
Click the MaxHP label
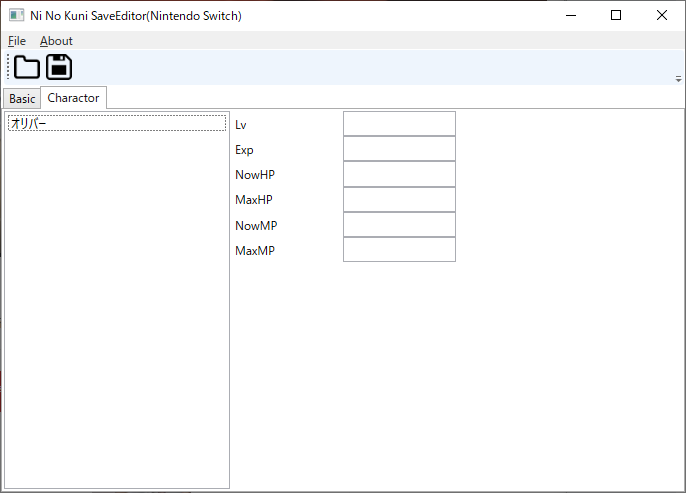tap(254, 200)
